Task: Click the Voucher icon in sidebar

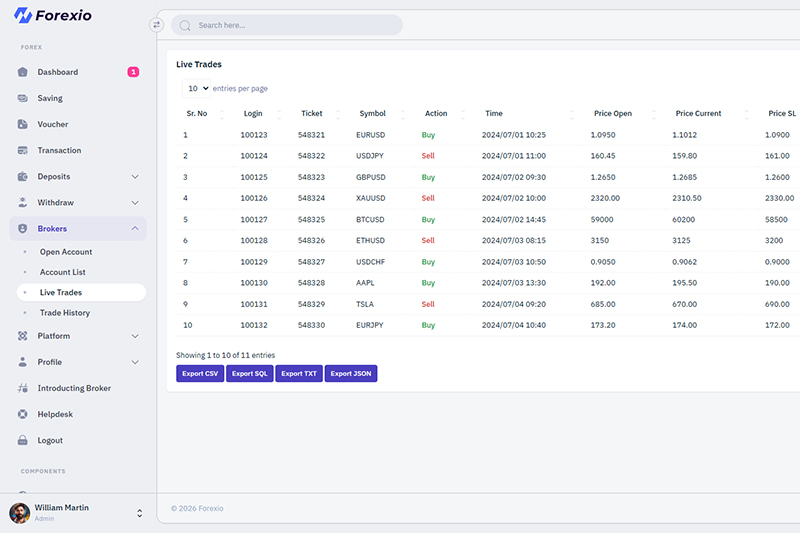Action: 23,124
